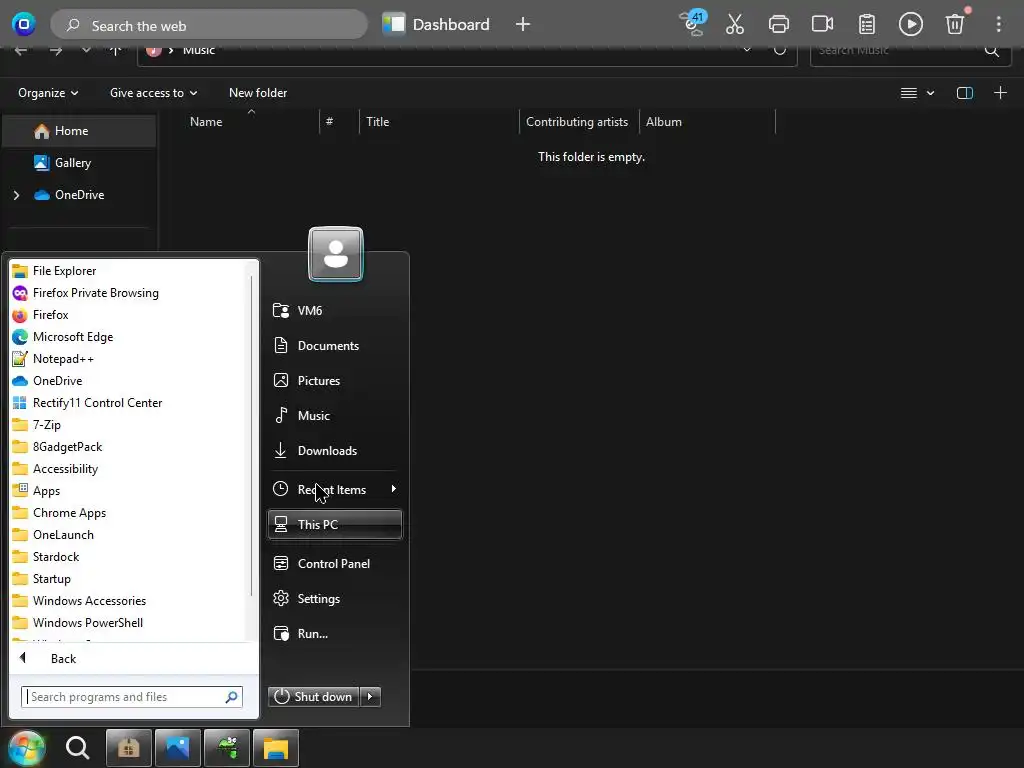Open the Run... dialog
Image resolution: width=1024 pixels, height=768 pixels.
pos(334,633)
